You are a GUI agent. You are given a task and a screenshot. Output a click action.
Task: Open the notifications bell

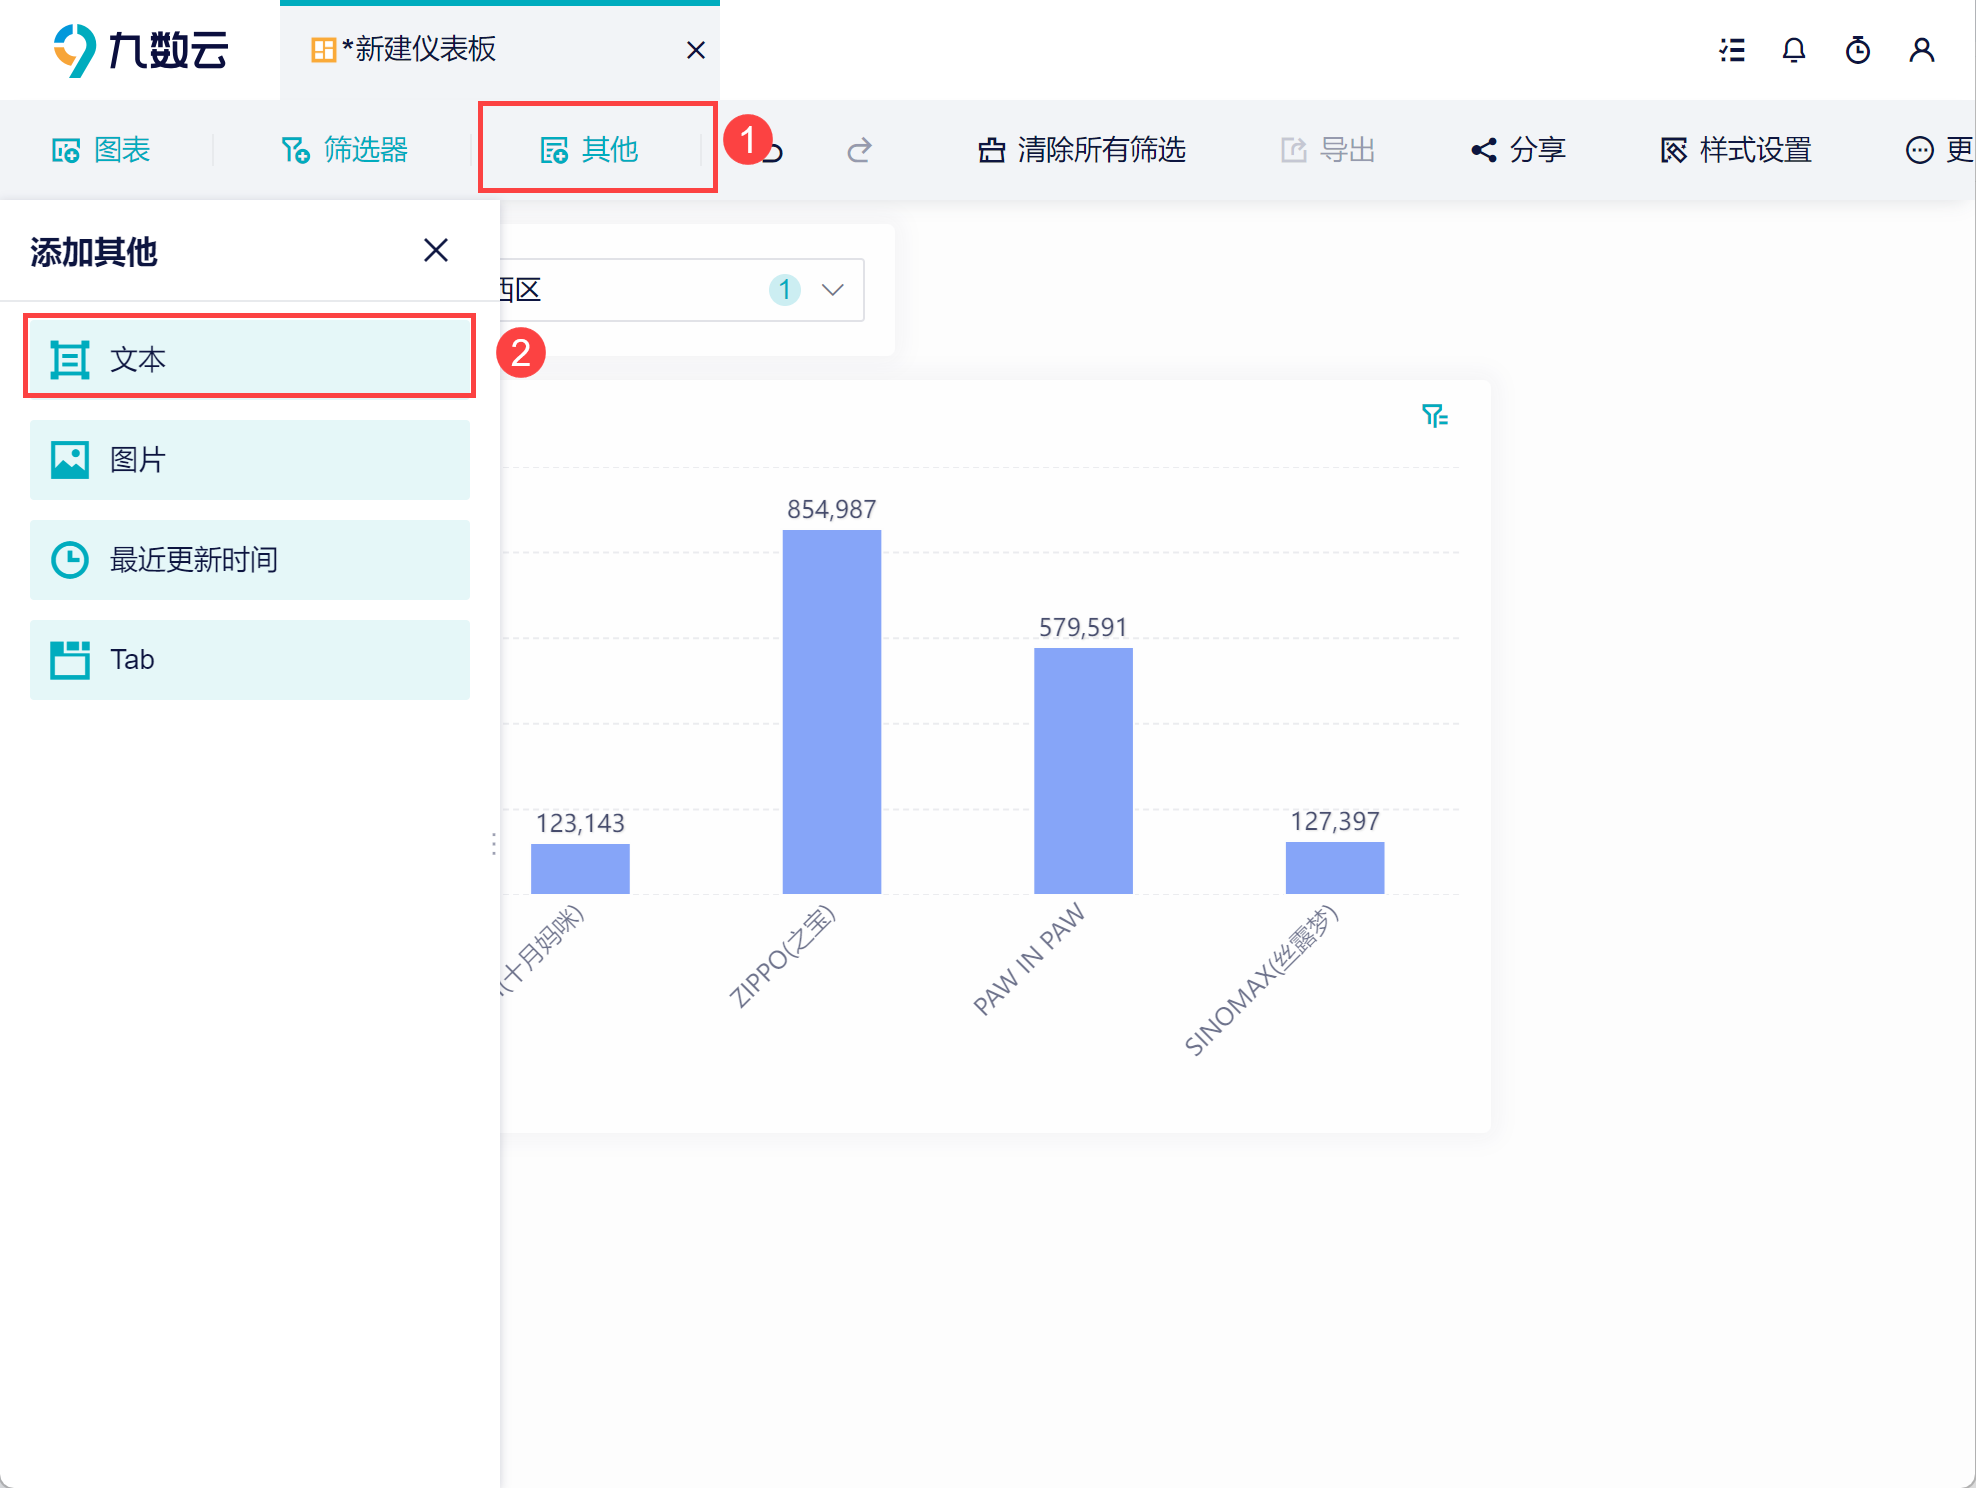click(1794, 50)
